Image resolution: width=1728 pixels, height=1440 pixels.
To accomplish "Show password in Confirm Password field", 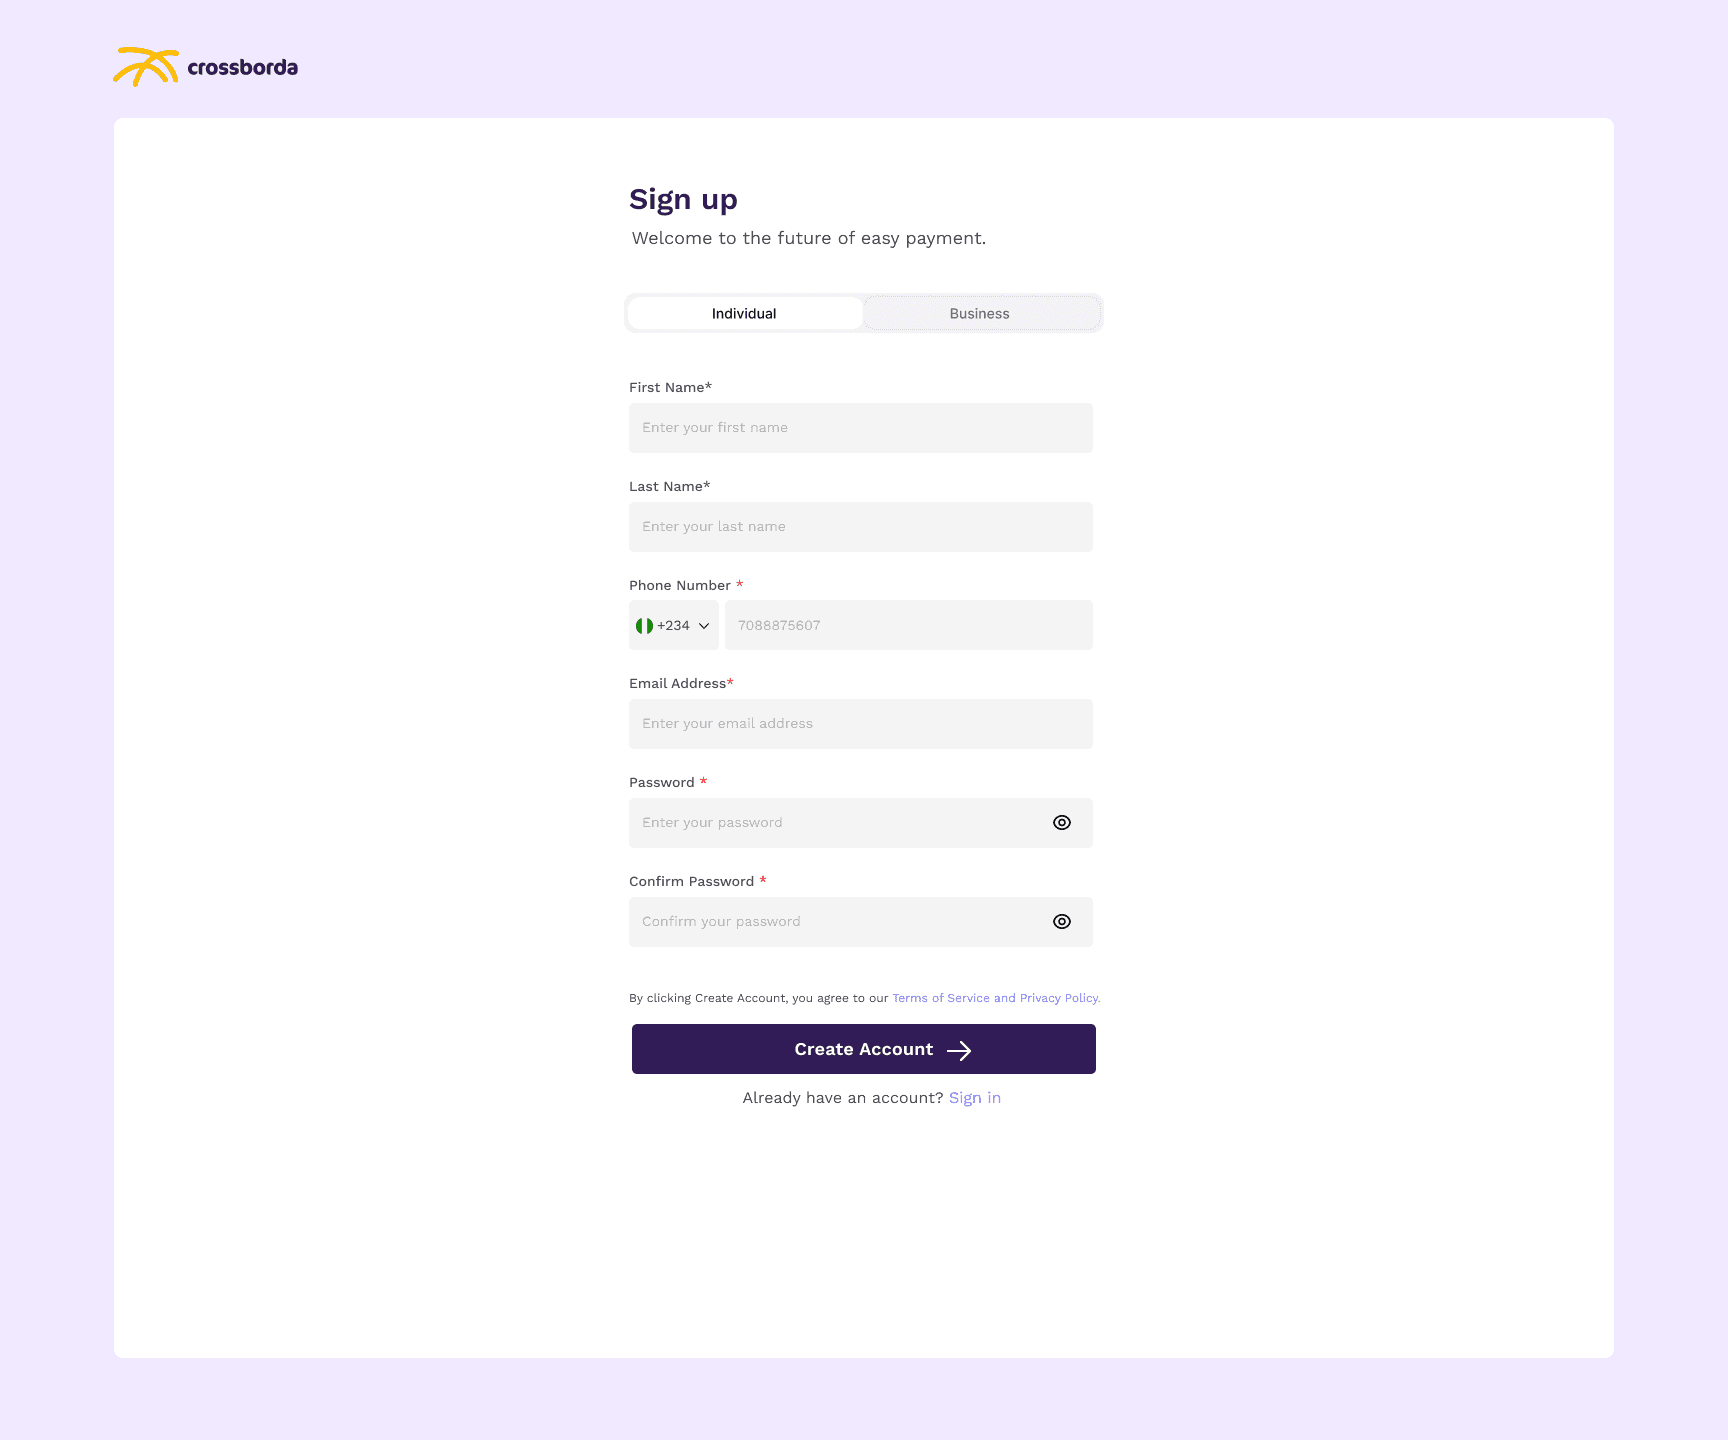I will tap(1062, 922).
